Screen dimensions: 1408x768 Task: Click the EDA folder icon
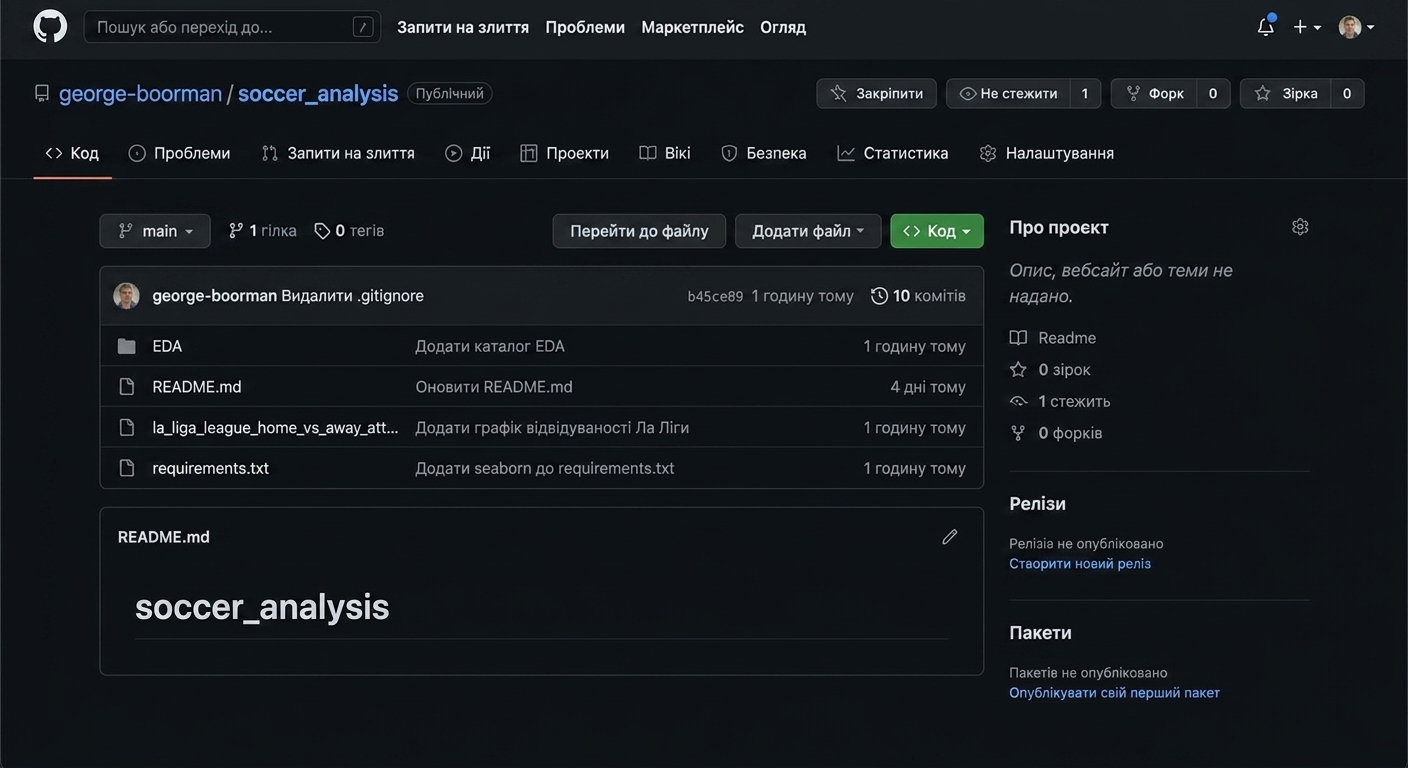tap(126, 346)
